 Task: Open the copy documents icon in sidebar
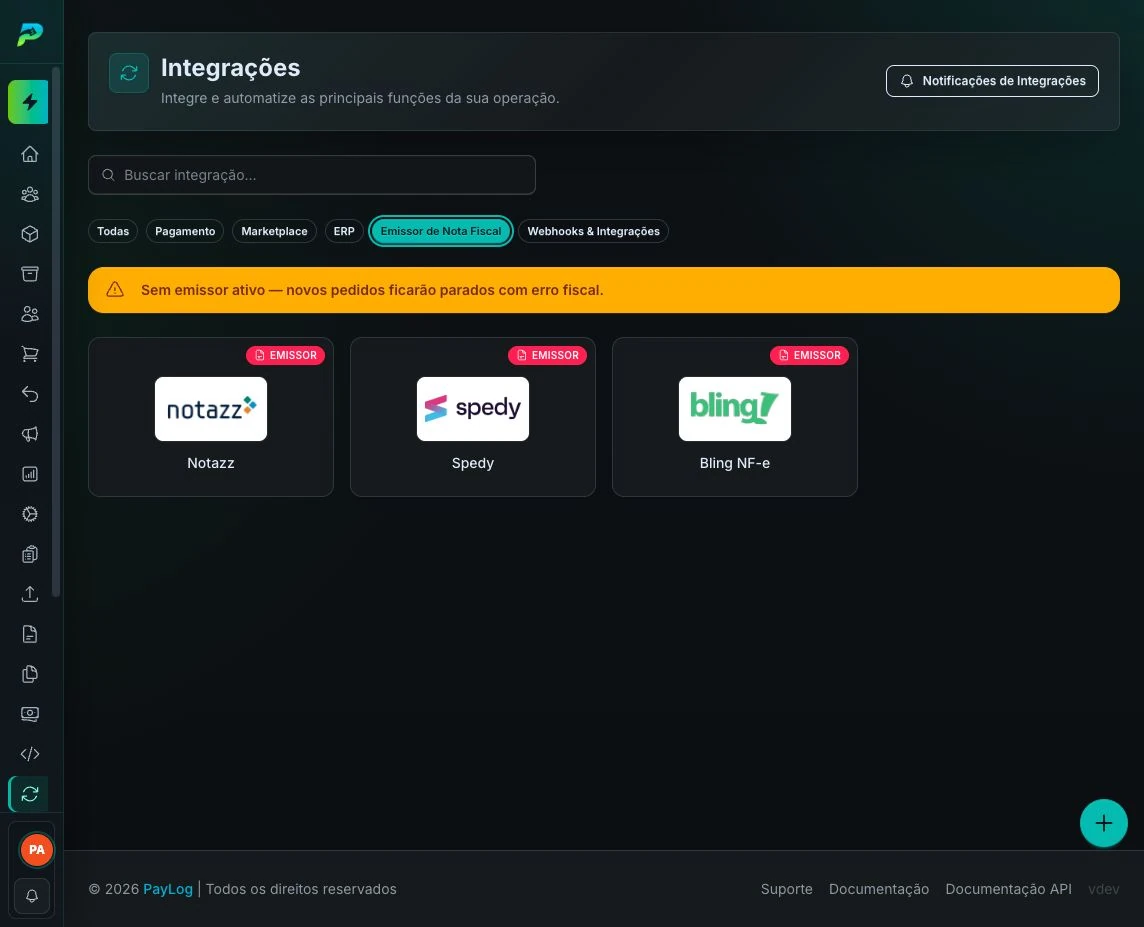(30, 674)
